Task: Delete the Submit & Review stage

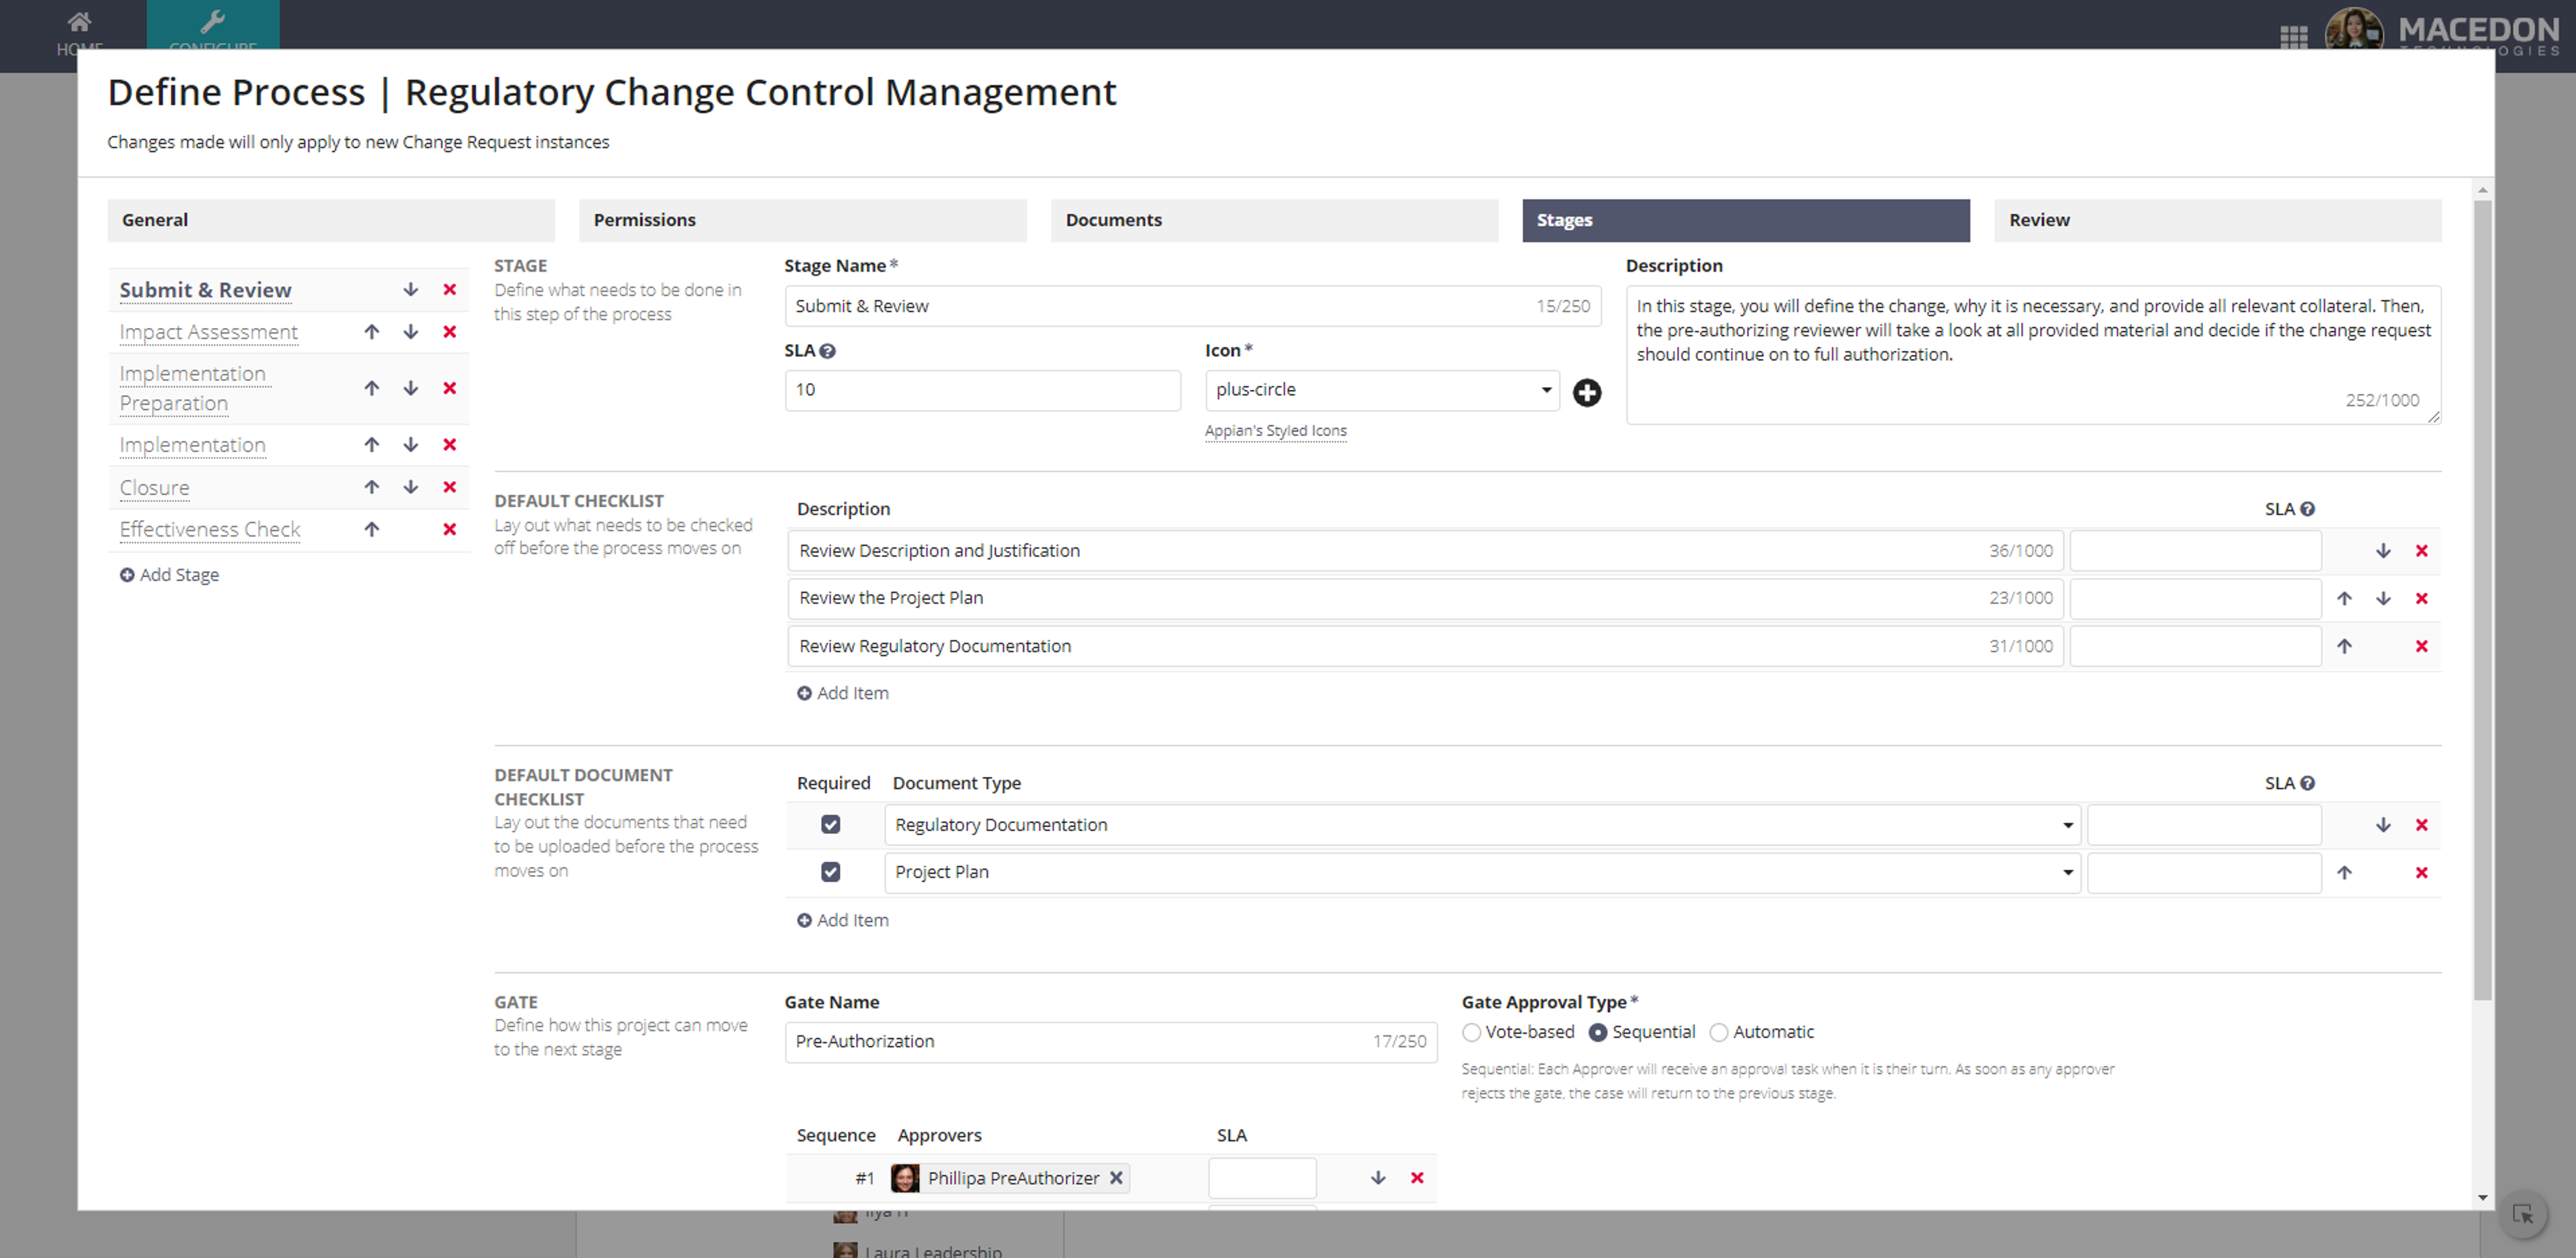Action: tap(450, 290)
